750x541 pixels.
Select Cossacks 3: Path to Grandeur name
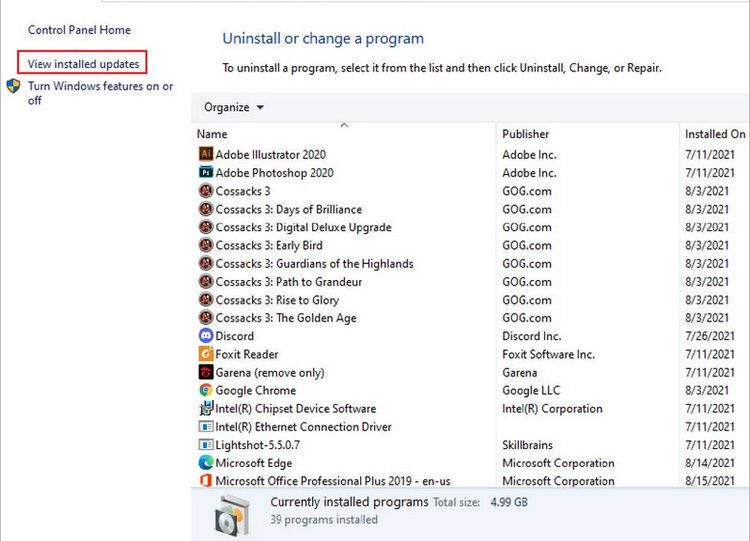click(288, 282)
